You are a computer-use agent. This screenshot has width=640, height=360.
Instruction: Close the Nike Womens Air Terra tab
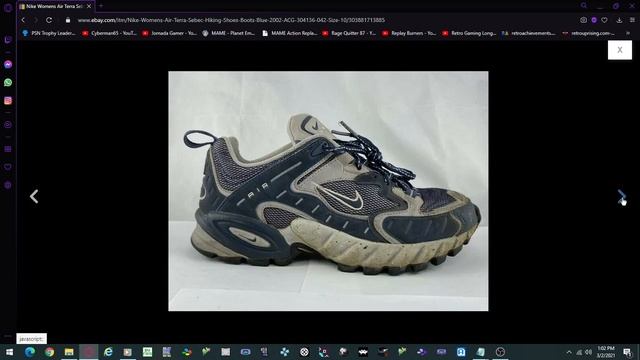[89, 7]
